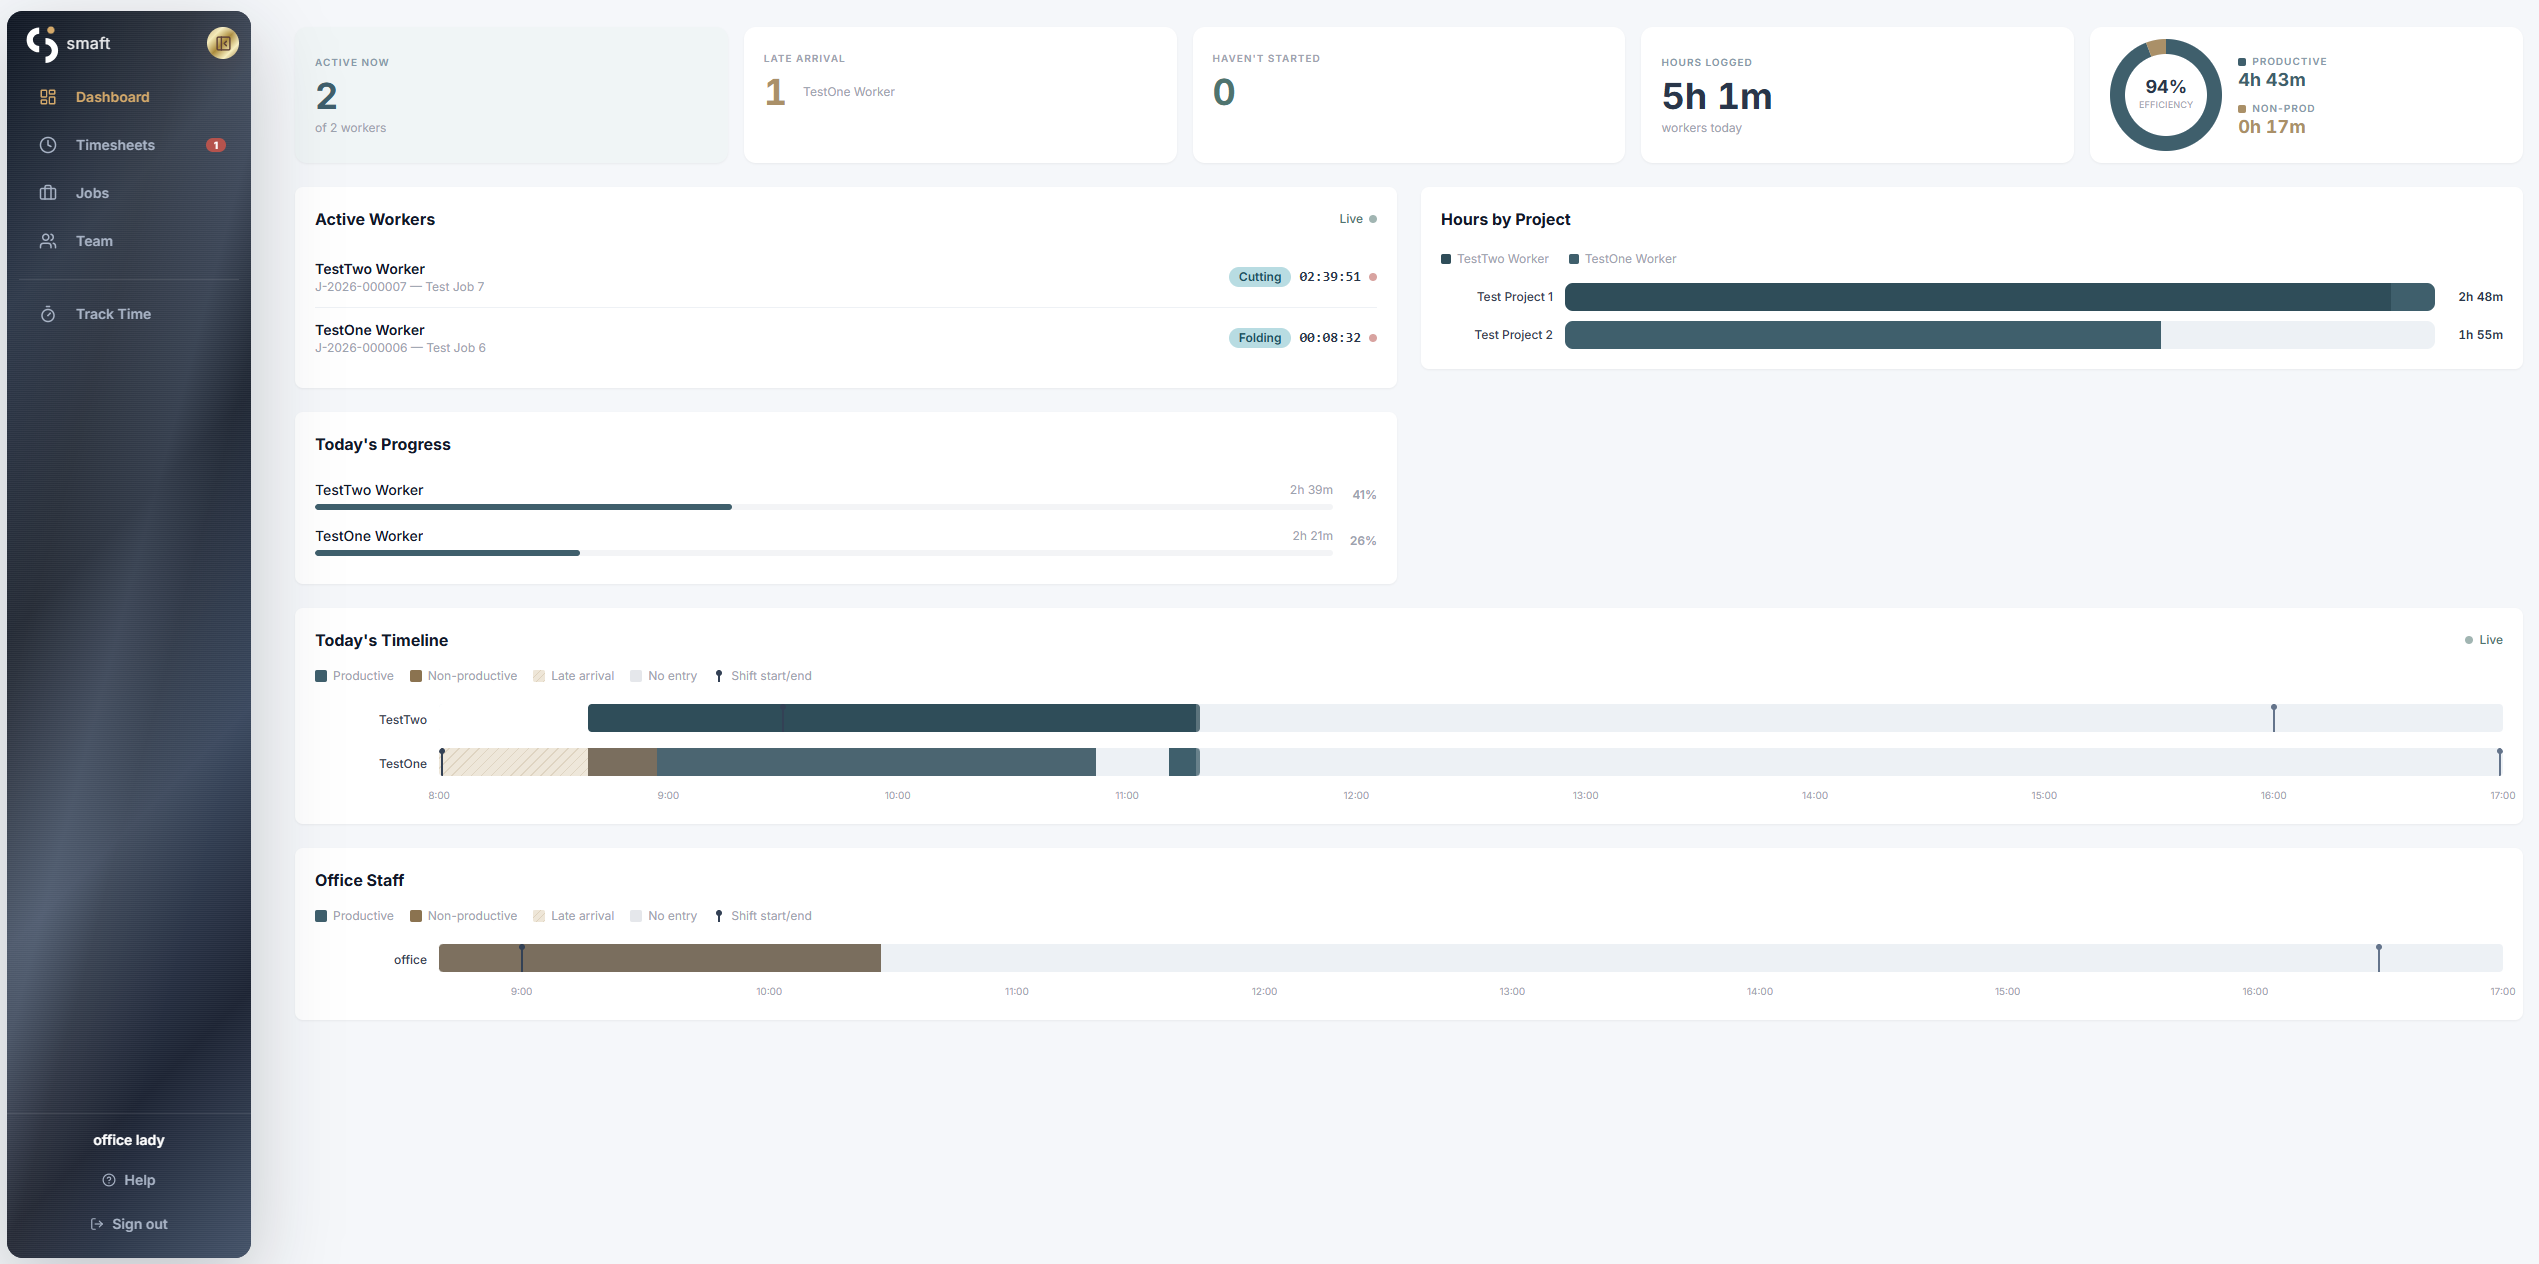Open the TestOne Worker late arrival link
Screen dimensions: 2539x1264
click(x=848, y=92)
